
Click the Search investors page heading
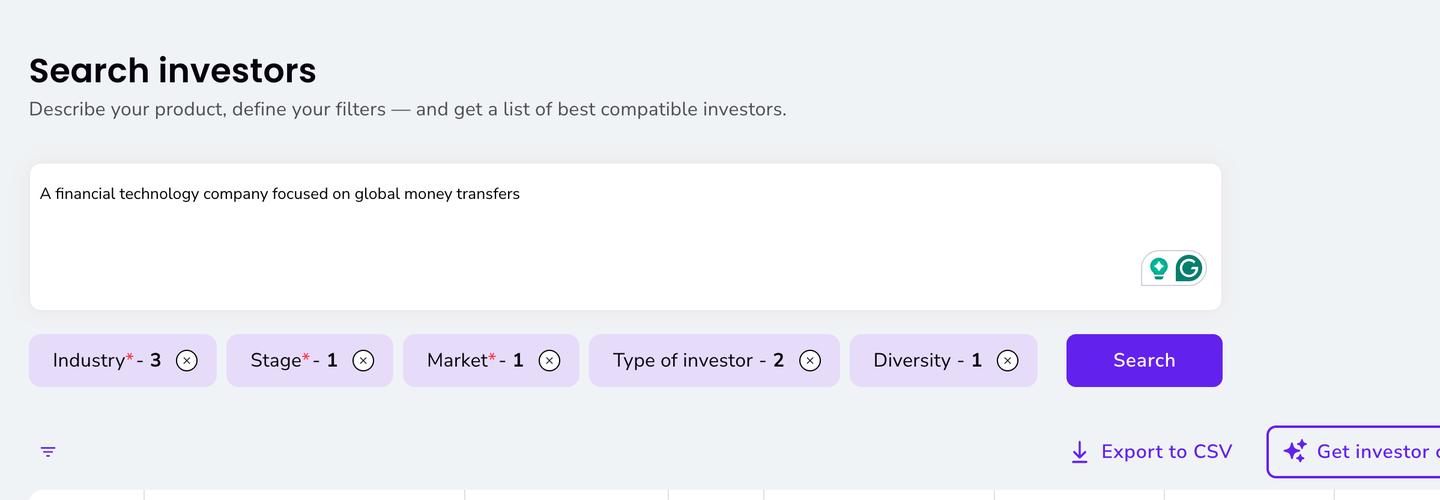point(172,71)
